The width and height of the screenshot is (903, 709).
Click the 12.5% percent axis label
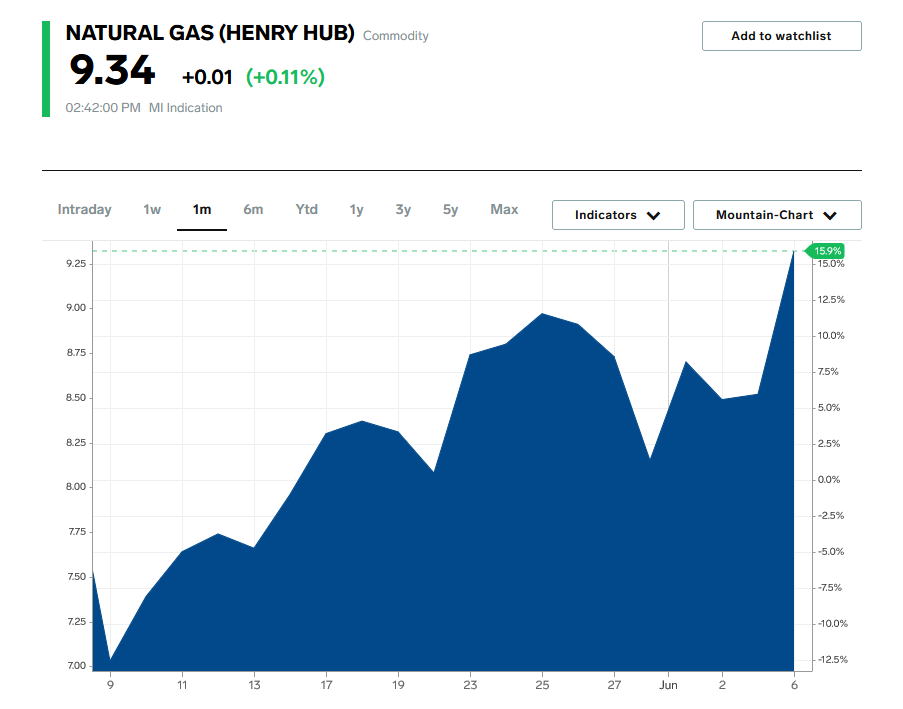[x=831, y=299]
